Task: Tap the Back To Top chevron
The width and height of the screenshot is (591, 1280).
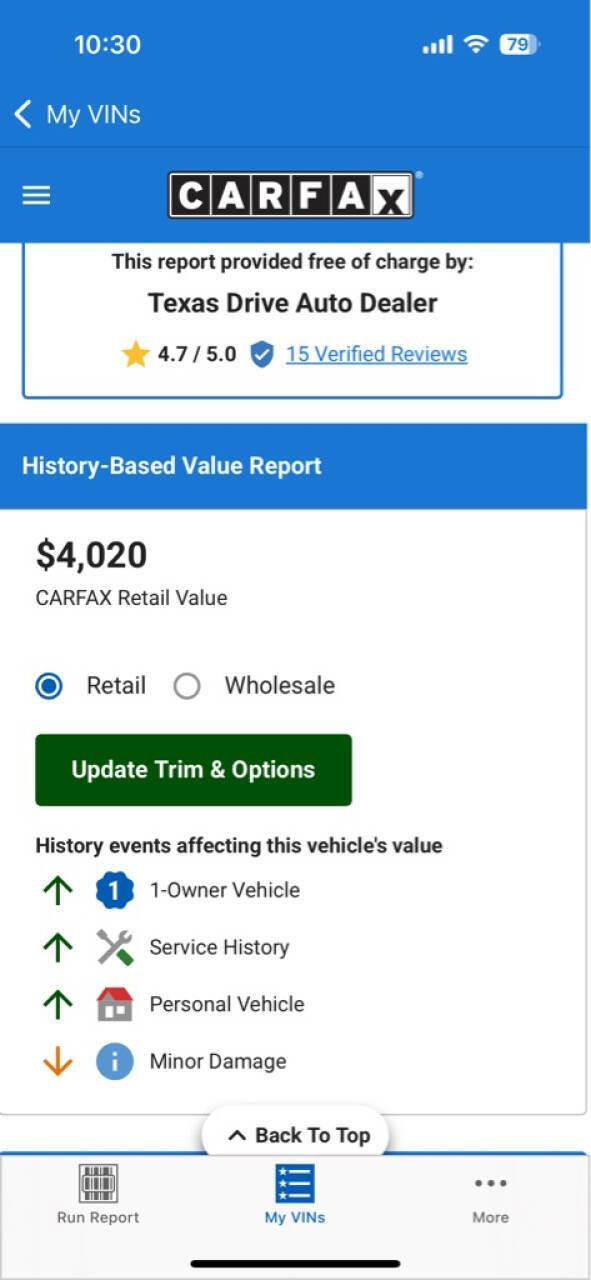Action: (240, 1135)
